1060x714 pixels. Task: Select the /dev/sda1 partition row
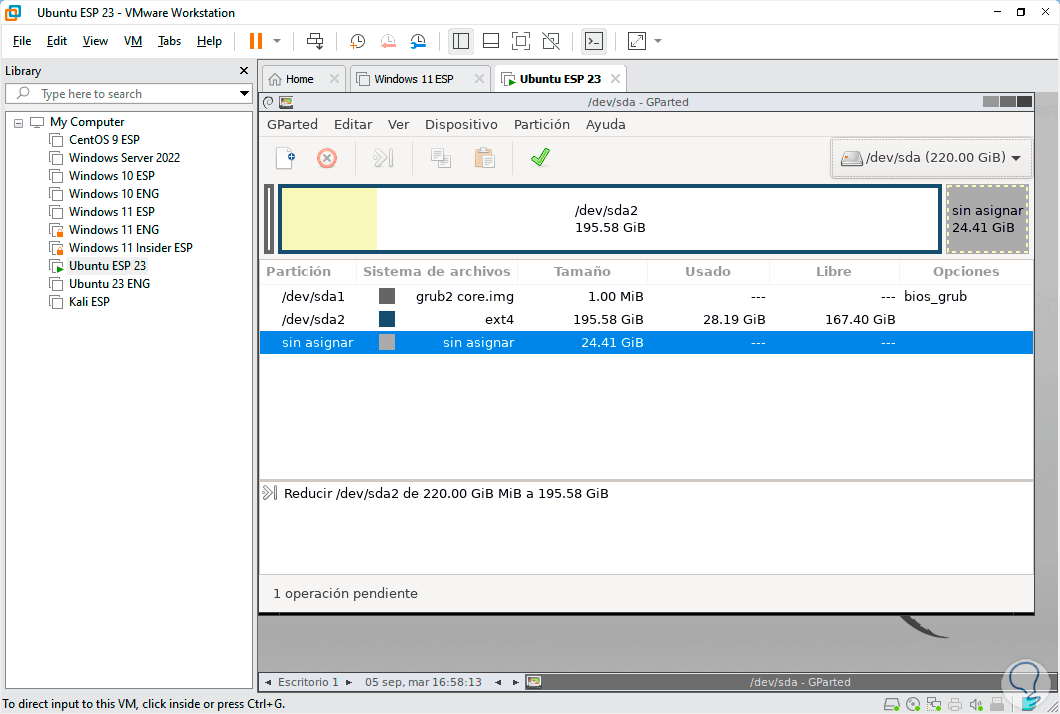point(646,297)
